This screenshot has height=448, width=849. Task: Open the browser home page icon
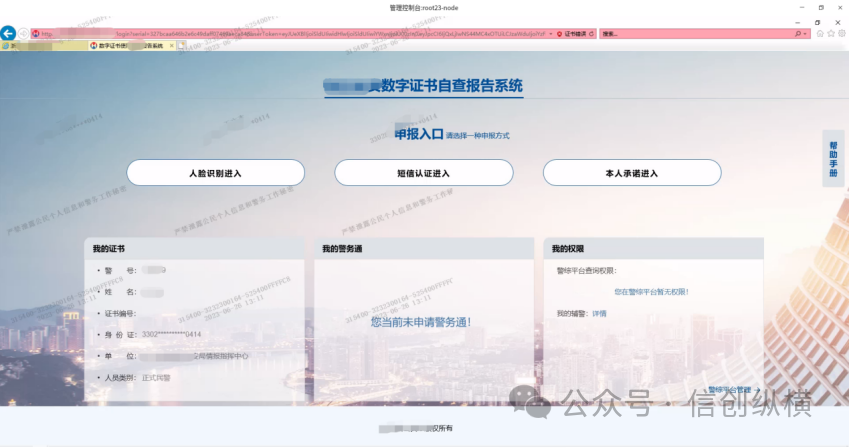tap(820, 34)
